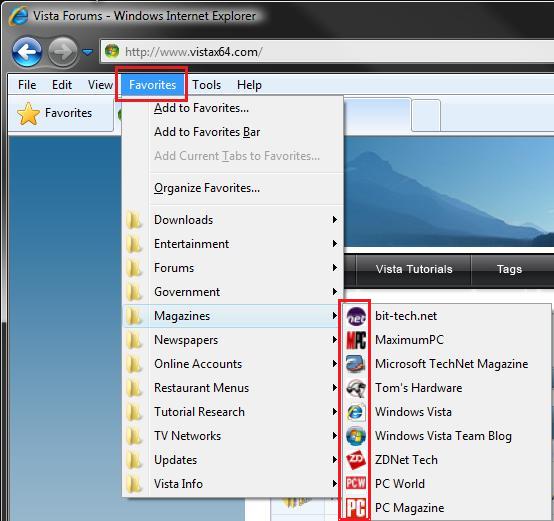Open the MaximumPC favorite
Image resolution: width=554 pixels, height=521 pixels.
[x=447, y=340]
